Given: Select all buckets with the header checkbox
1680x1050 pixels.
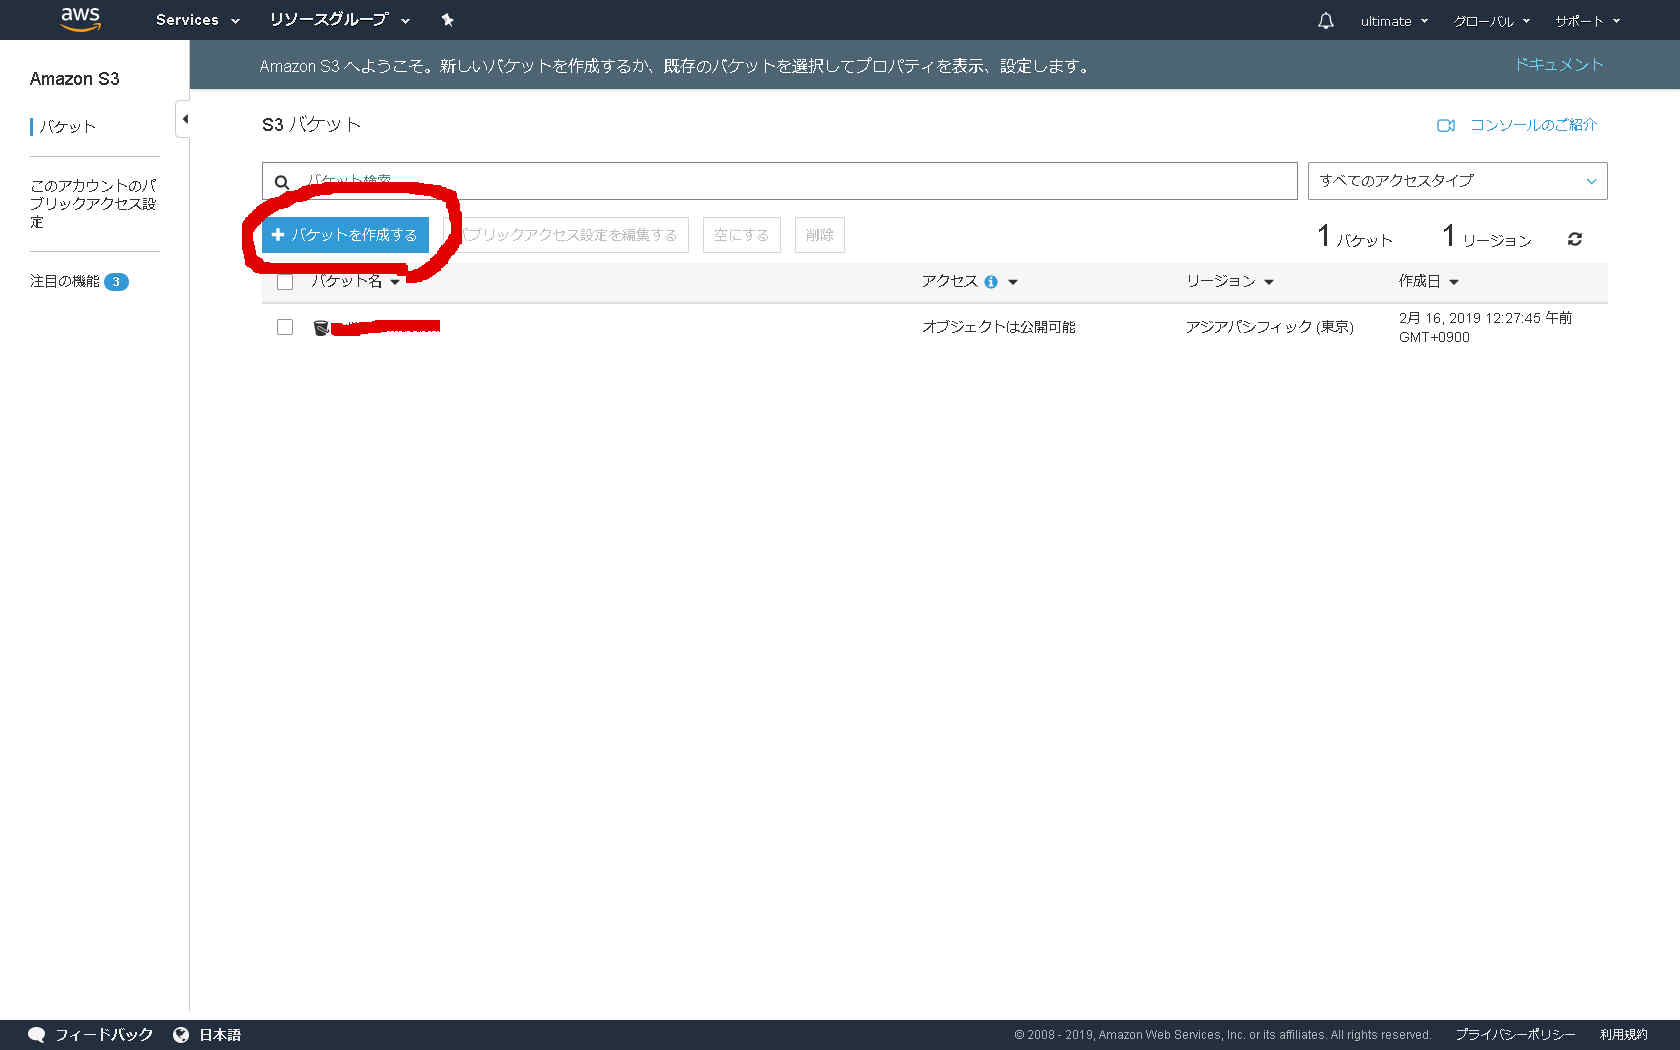Looking at the screenshot, I should [285, 282].
